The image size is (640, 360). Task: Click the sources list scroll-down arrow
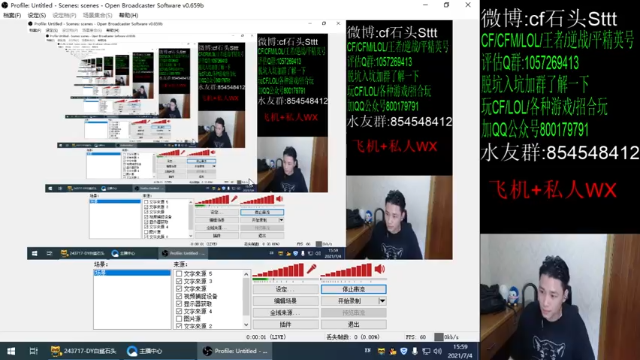246,325
